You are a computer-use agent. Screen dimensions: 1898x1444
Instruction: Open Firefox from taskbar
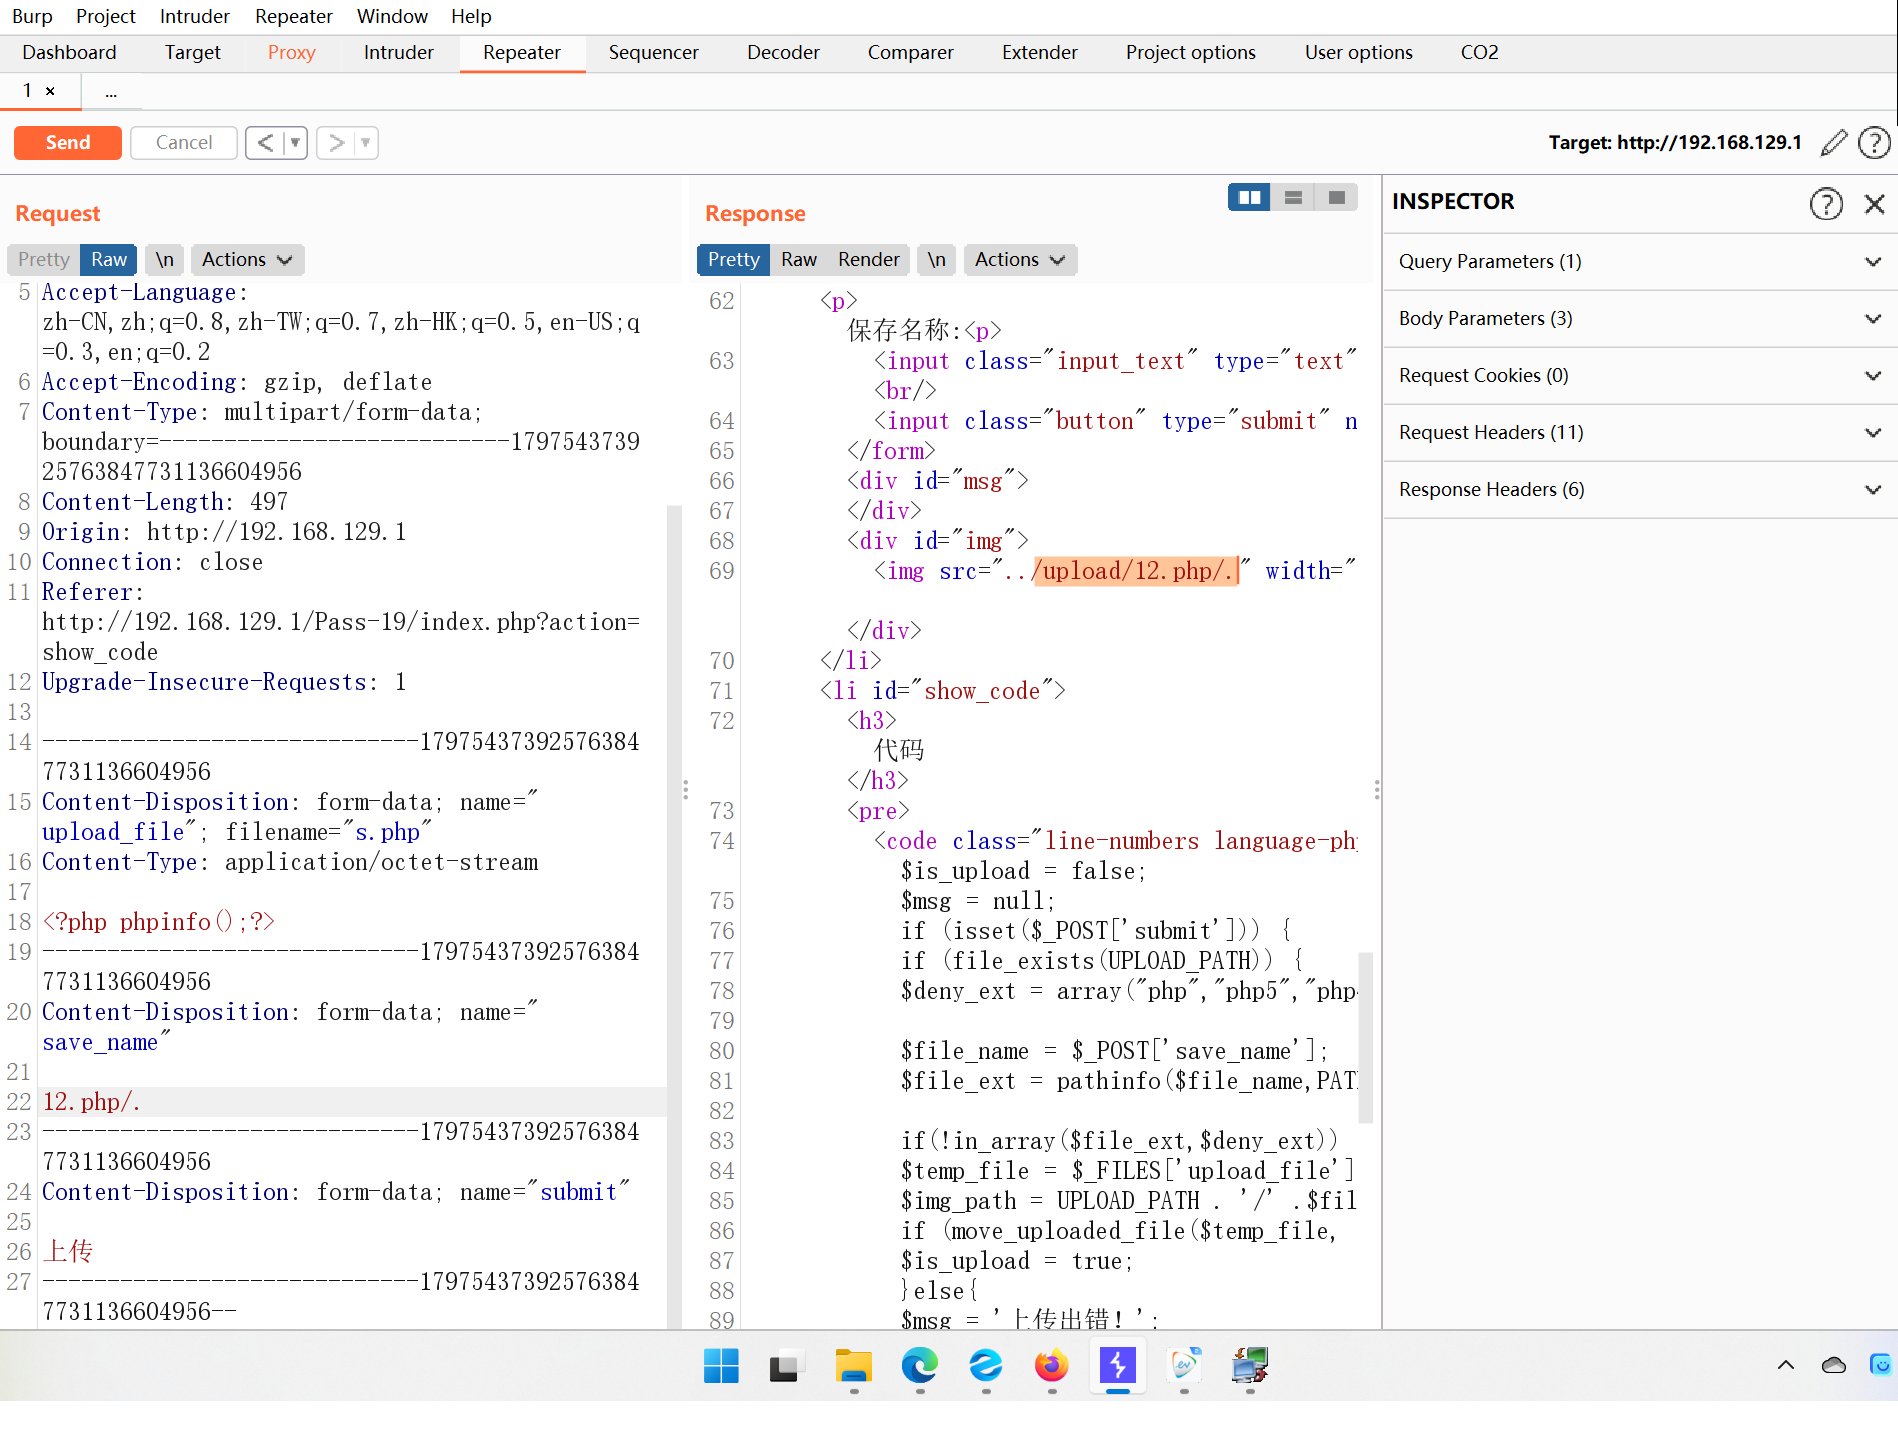[1051, 1366]
